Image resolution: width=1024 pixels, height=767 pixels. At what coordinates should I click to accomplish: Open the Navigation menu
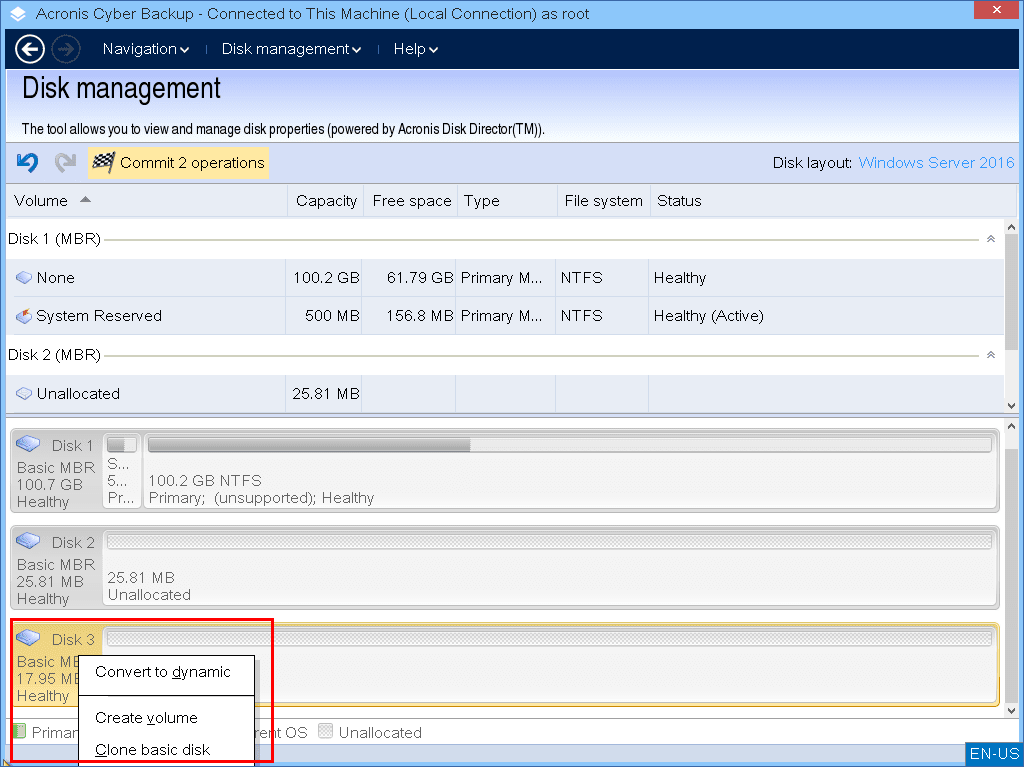pyautogui.click(x=146, y=49)
